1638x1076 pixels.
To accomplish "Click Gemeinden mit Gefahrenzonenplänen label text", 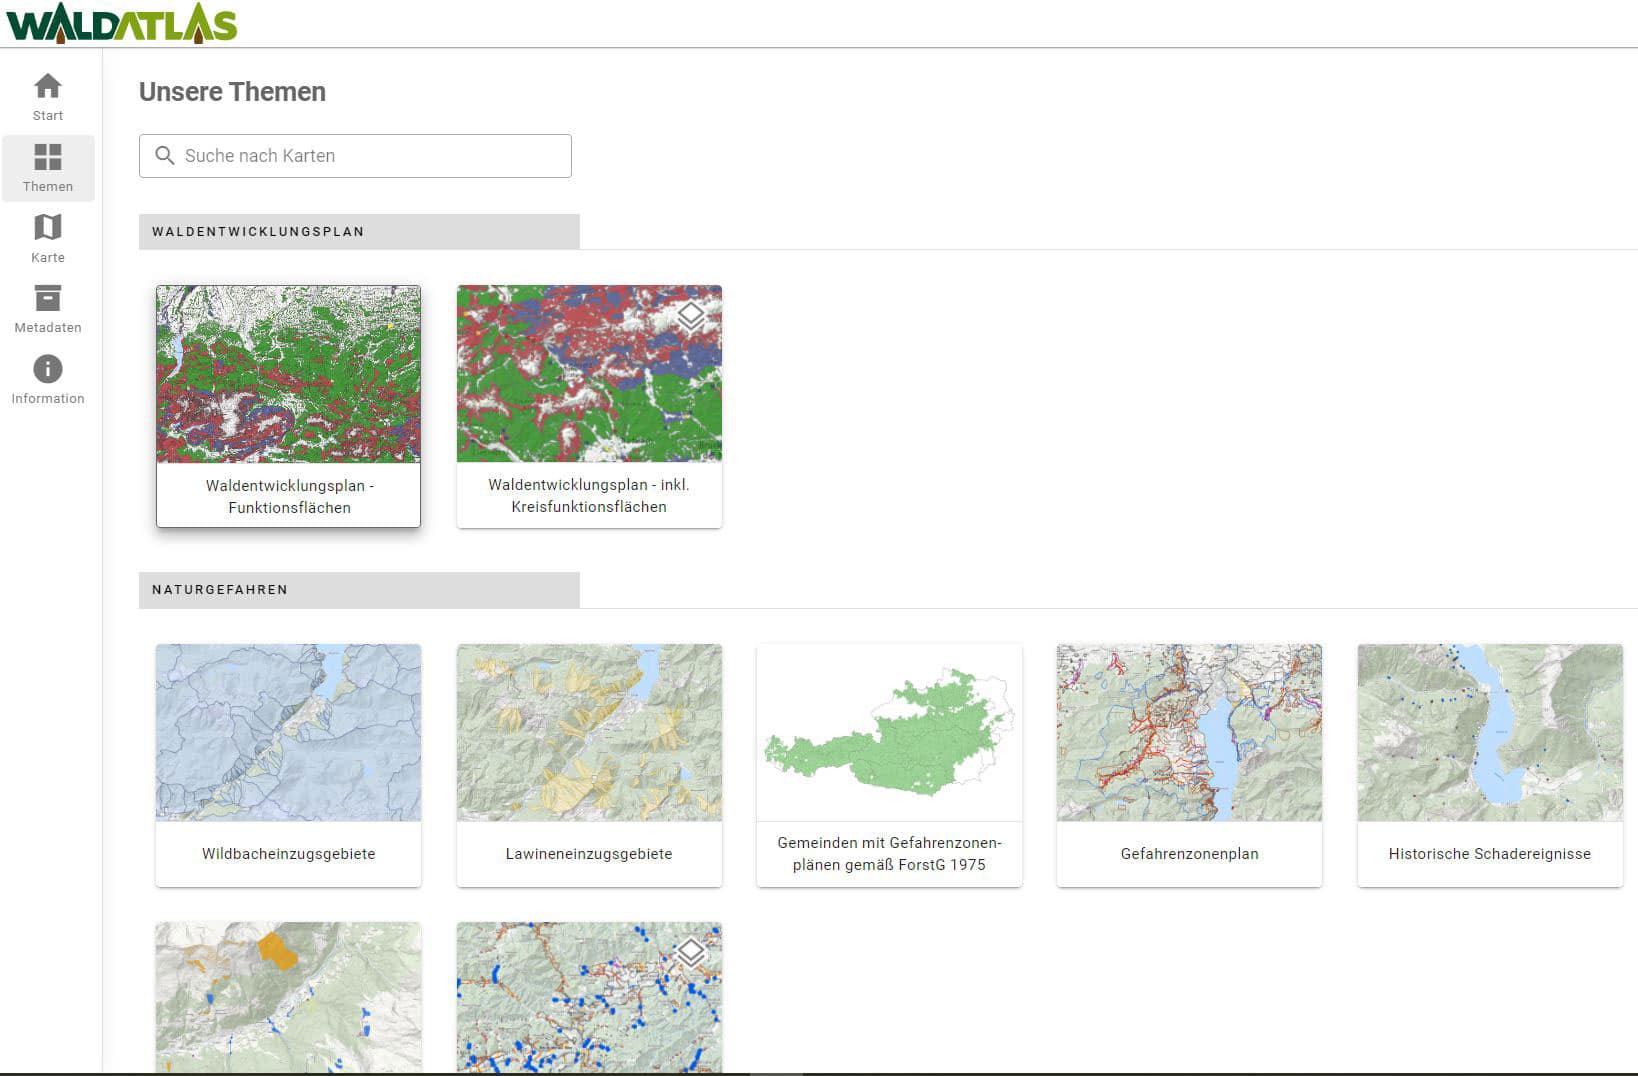I will pos(889,854).
